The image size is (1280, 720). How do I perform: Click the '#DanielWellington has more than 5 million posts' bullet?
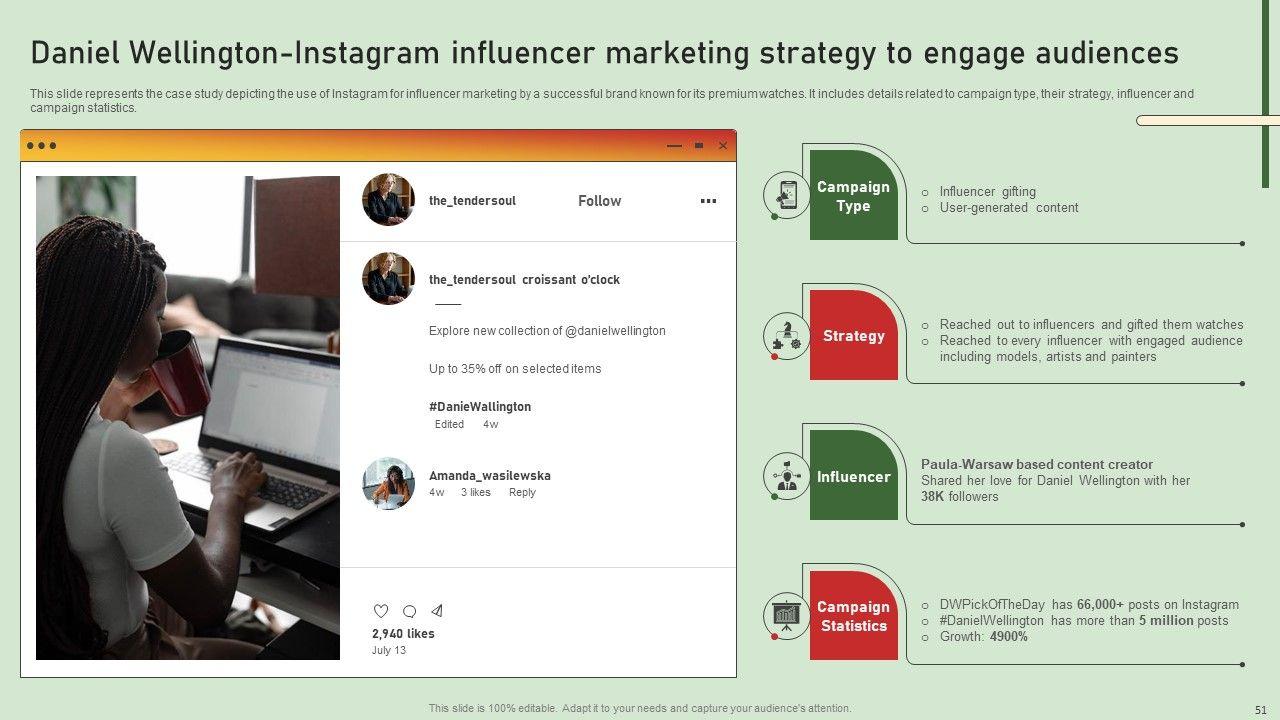point(1084,621)
